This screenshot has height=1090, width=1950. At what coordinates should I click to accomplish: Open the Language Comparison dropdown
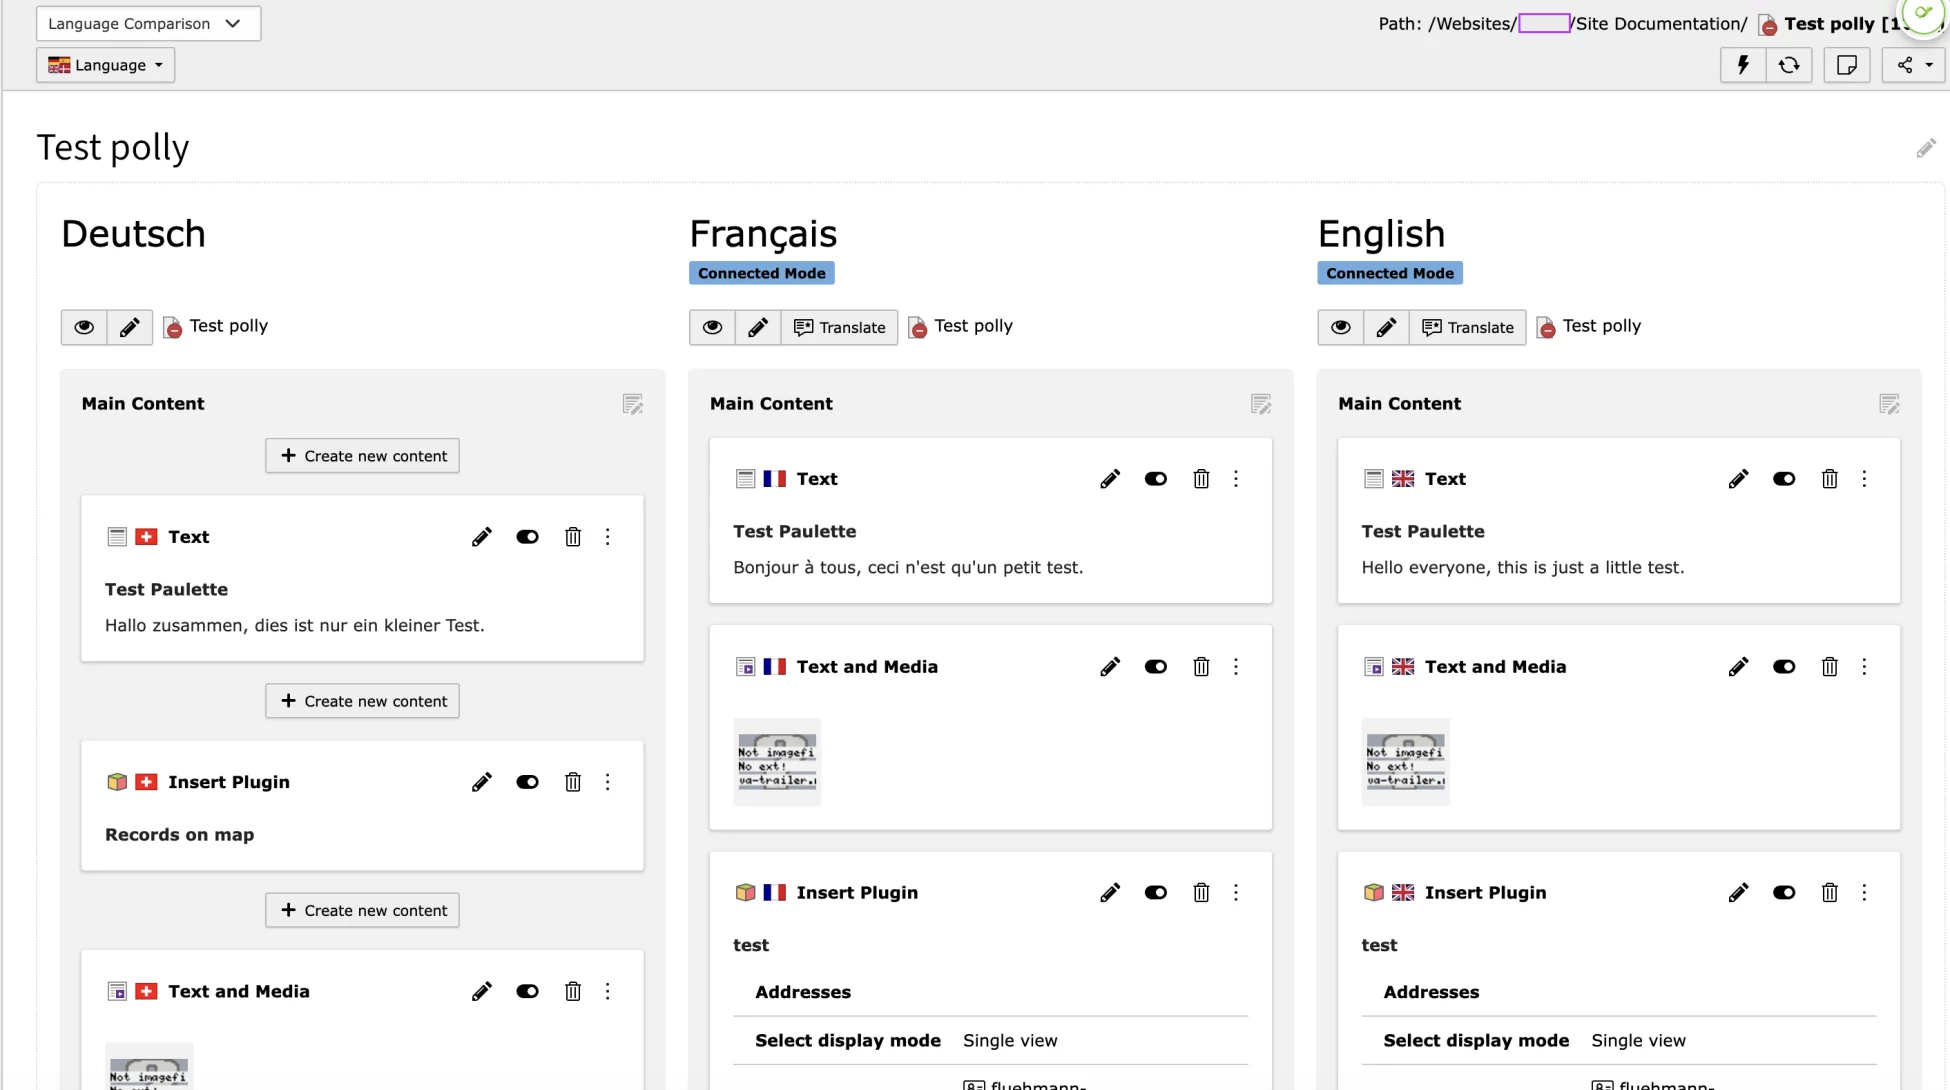click(x=148, y=23)
